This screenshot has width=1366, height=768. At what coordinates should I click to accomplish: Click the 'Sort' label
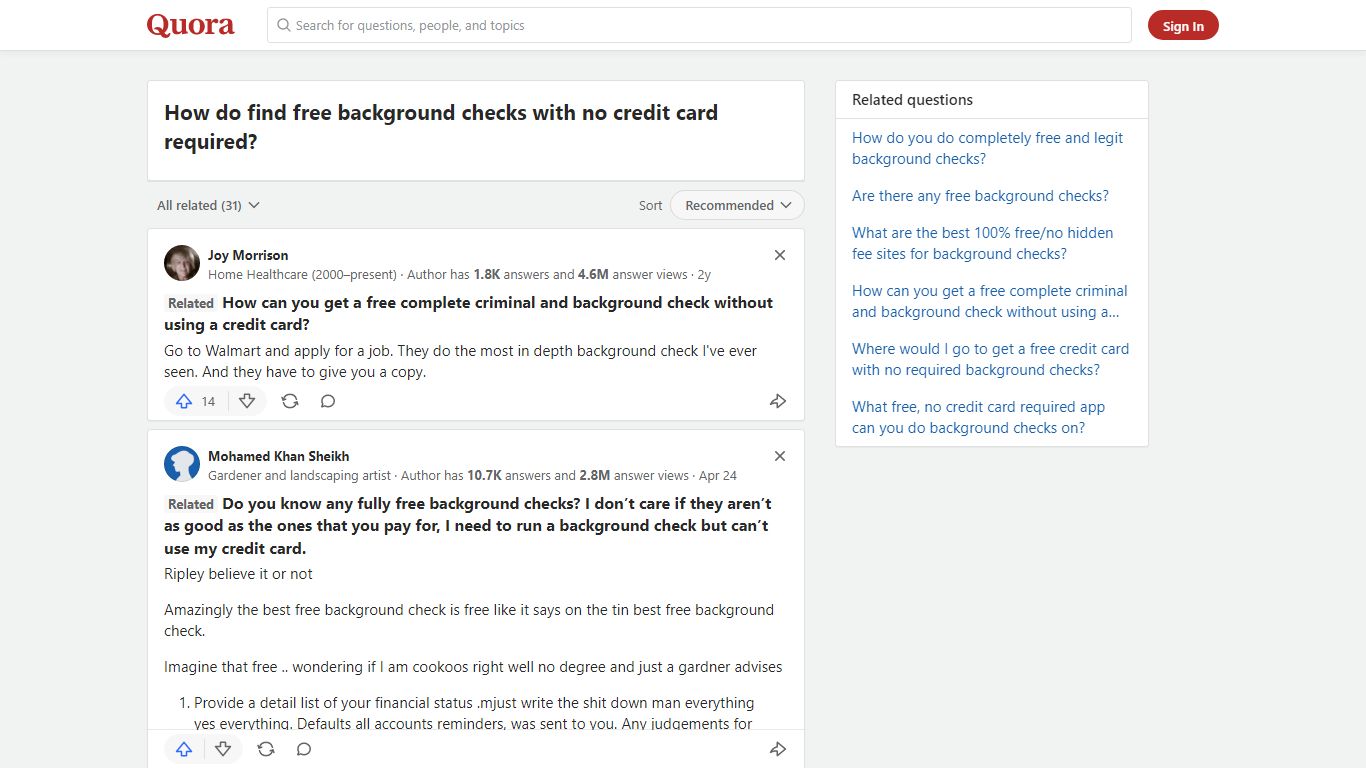click(650, 205)
